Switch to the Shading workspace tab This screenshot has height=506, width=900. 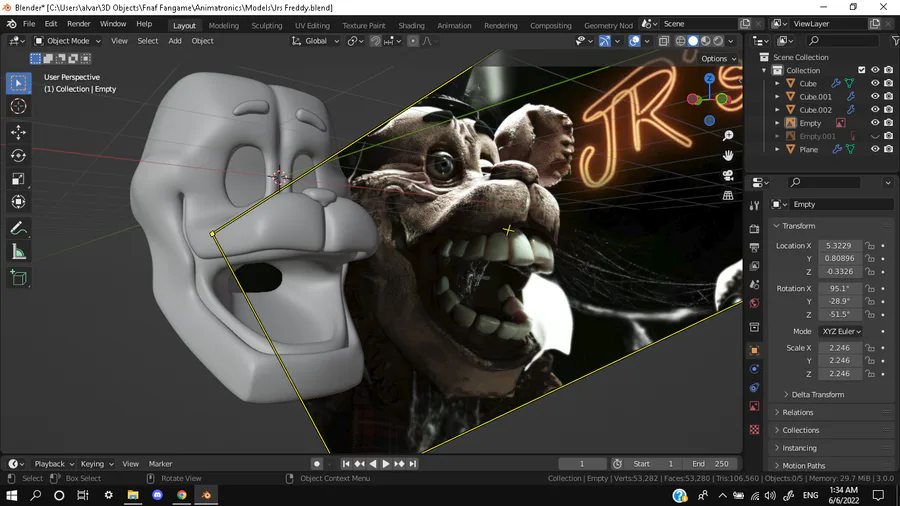click(x=411, y=25)
